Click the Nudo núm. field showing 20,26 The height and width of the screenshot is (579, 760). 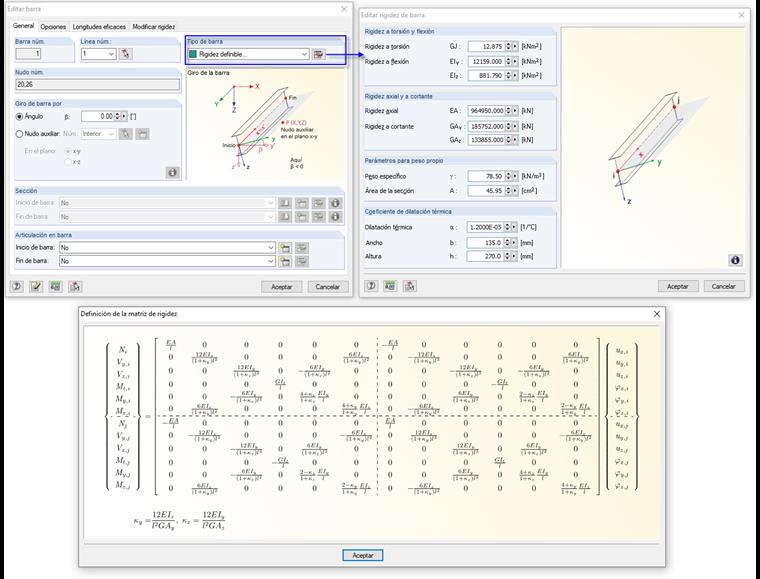pos(96,85)
